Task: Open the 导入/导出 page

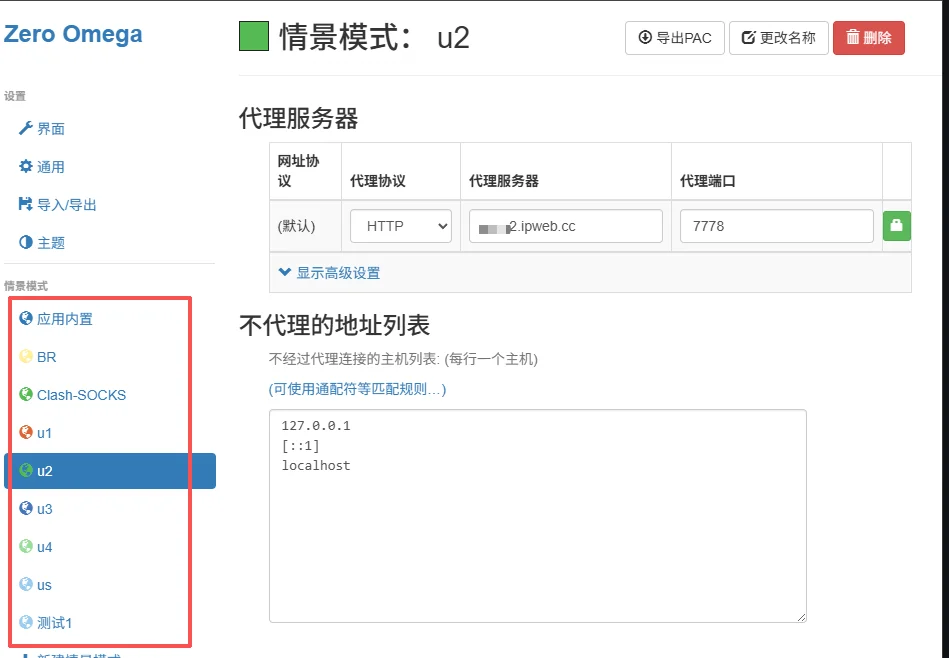Action: tap(57, 205)
